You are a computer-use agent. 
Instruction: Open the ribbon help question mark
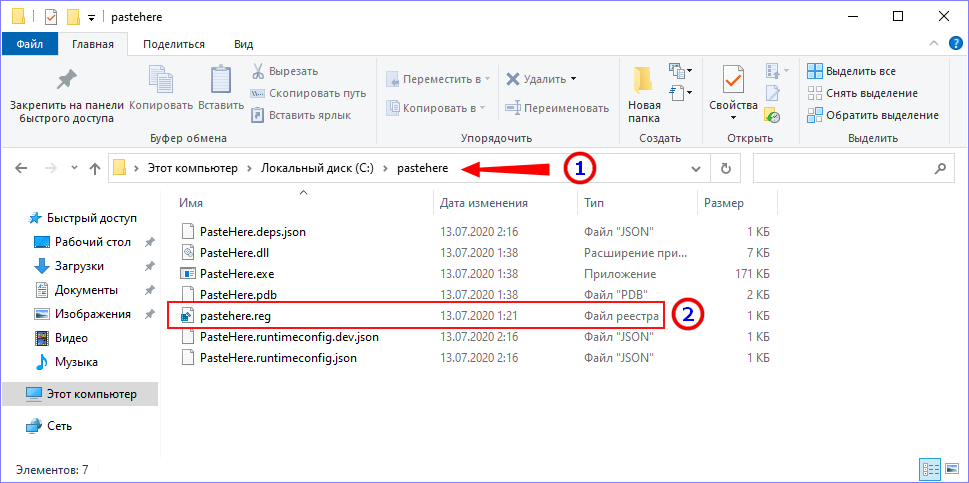pos(955,44)
